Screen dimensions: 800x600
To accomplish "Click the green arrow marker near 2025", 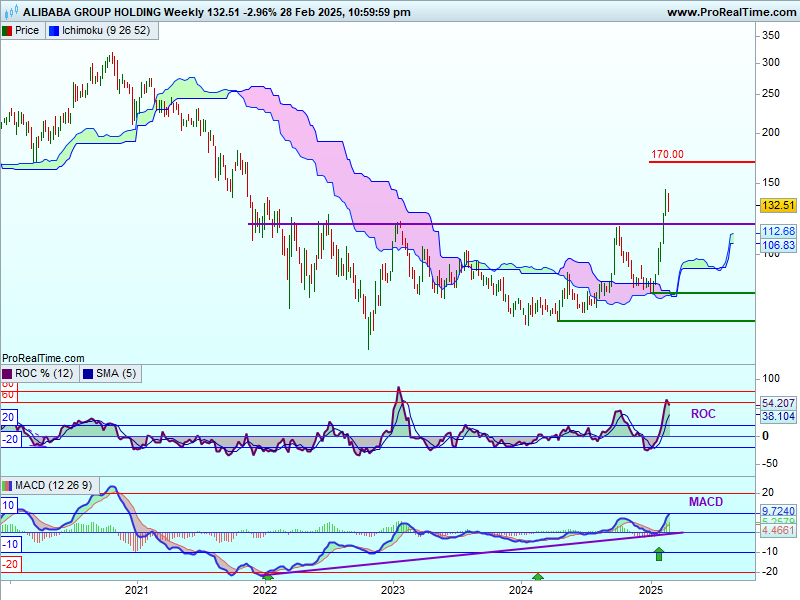I will (x=658, y=553).
